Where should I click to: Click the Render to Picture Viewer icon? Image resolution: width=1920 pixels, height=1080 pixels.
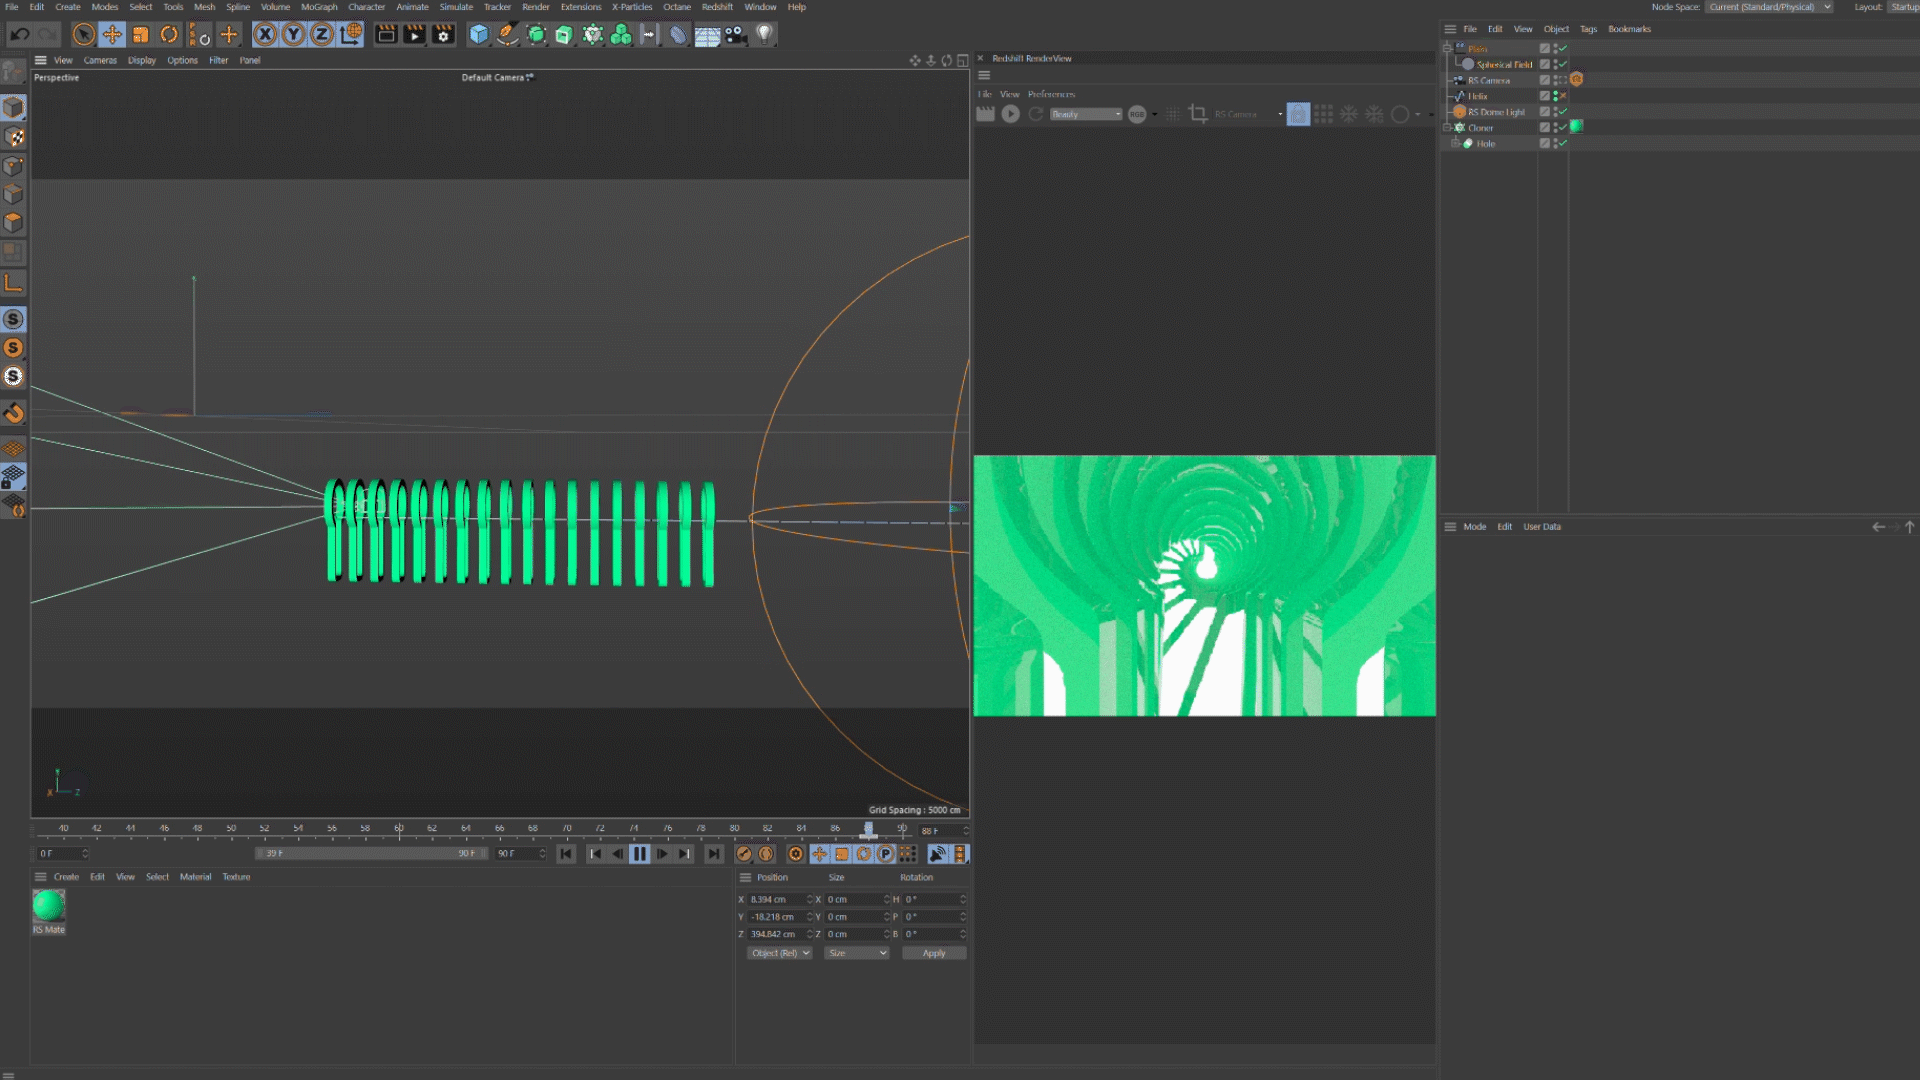(414, 34)
